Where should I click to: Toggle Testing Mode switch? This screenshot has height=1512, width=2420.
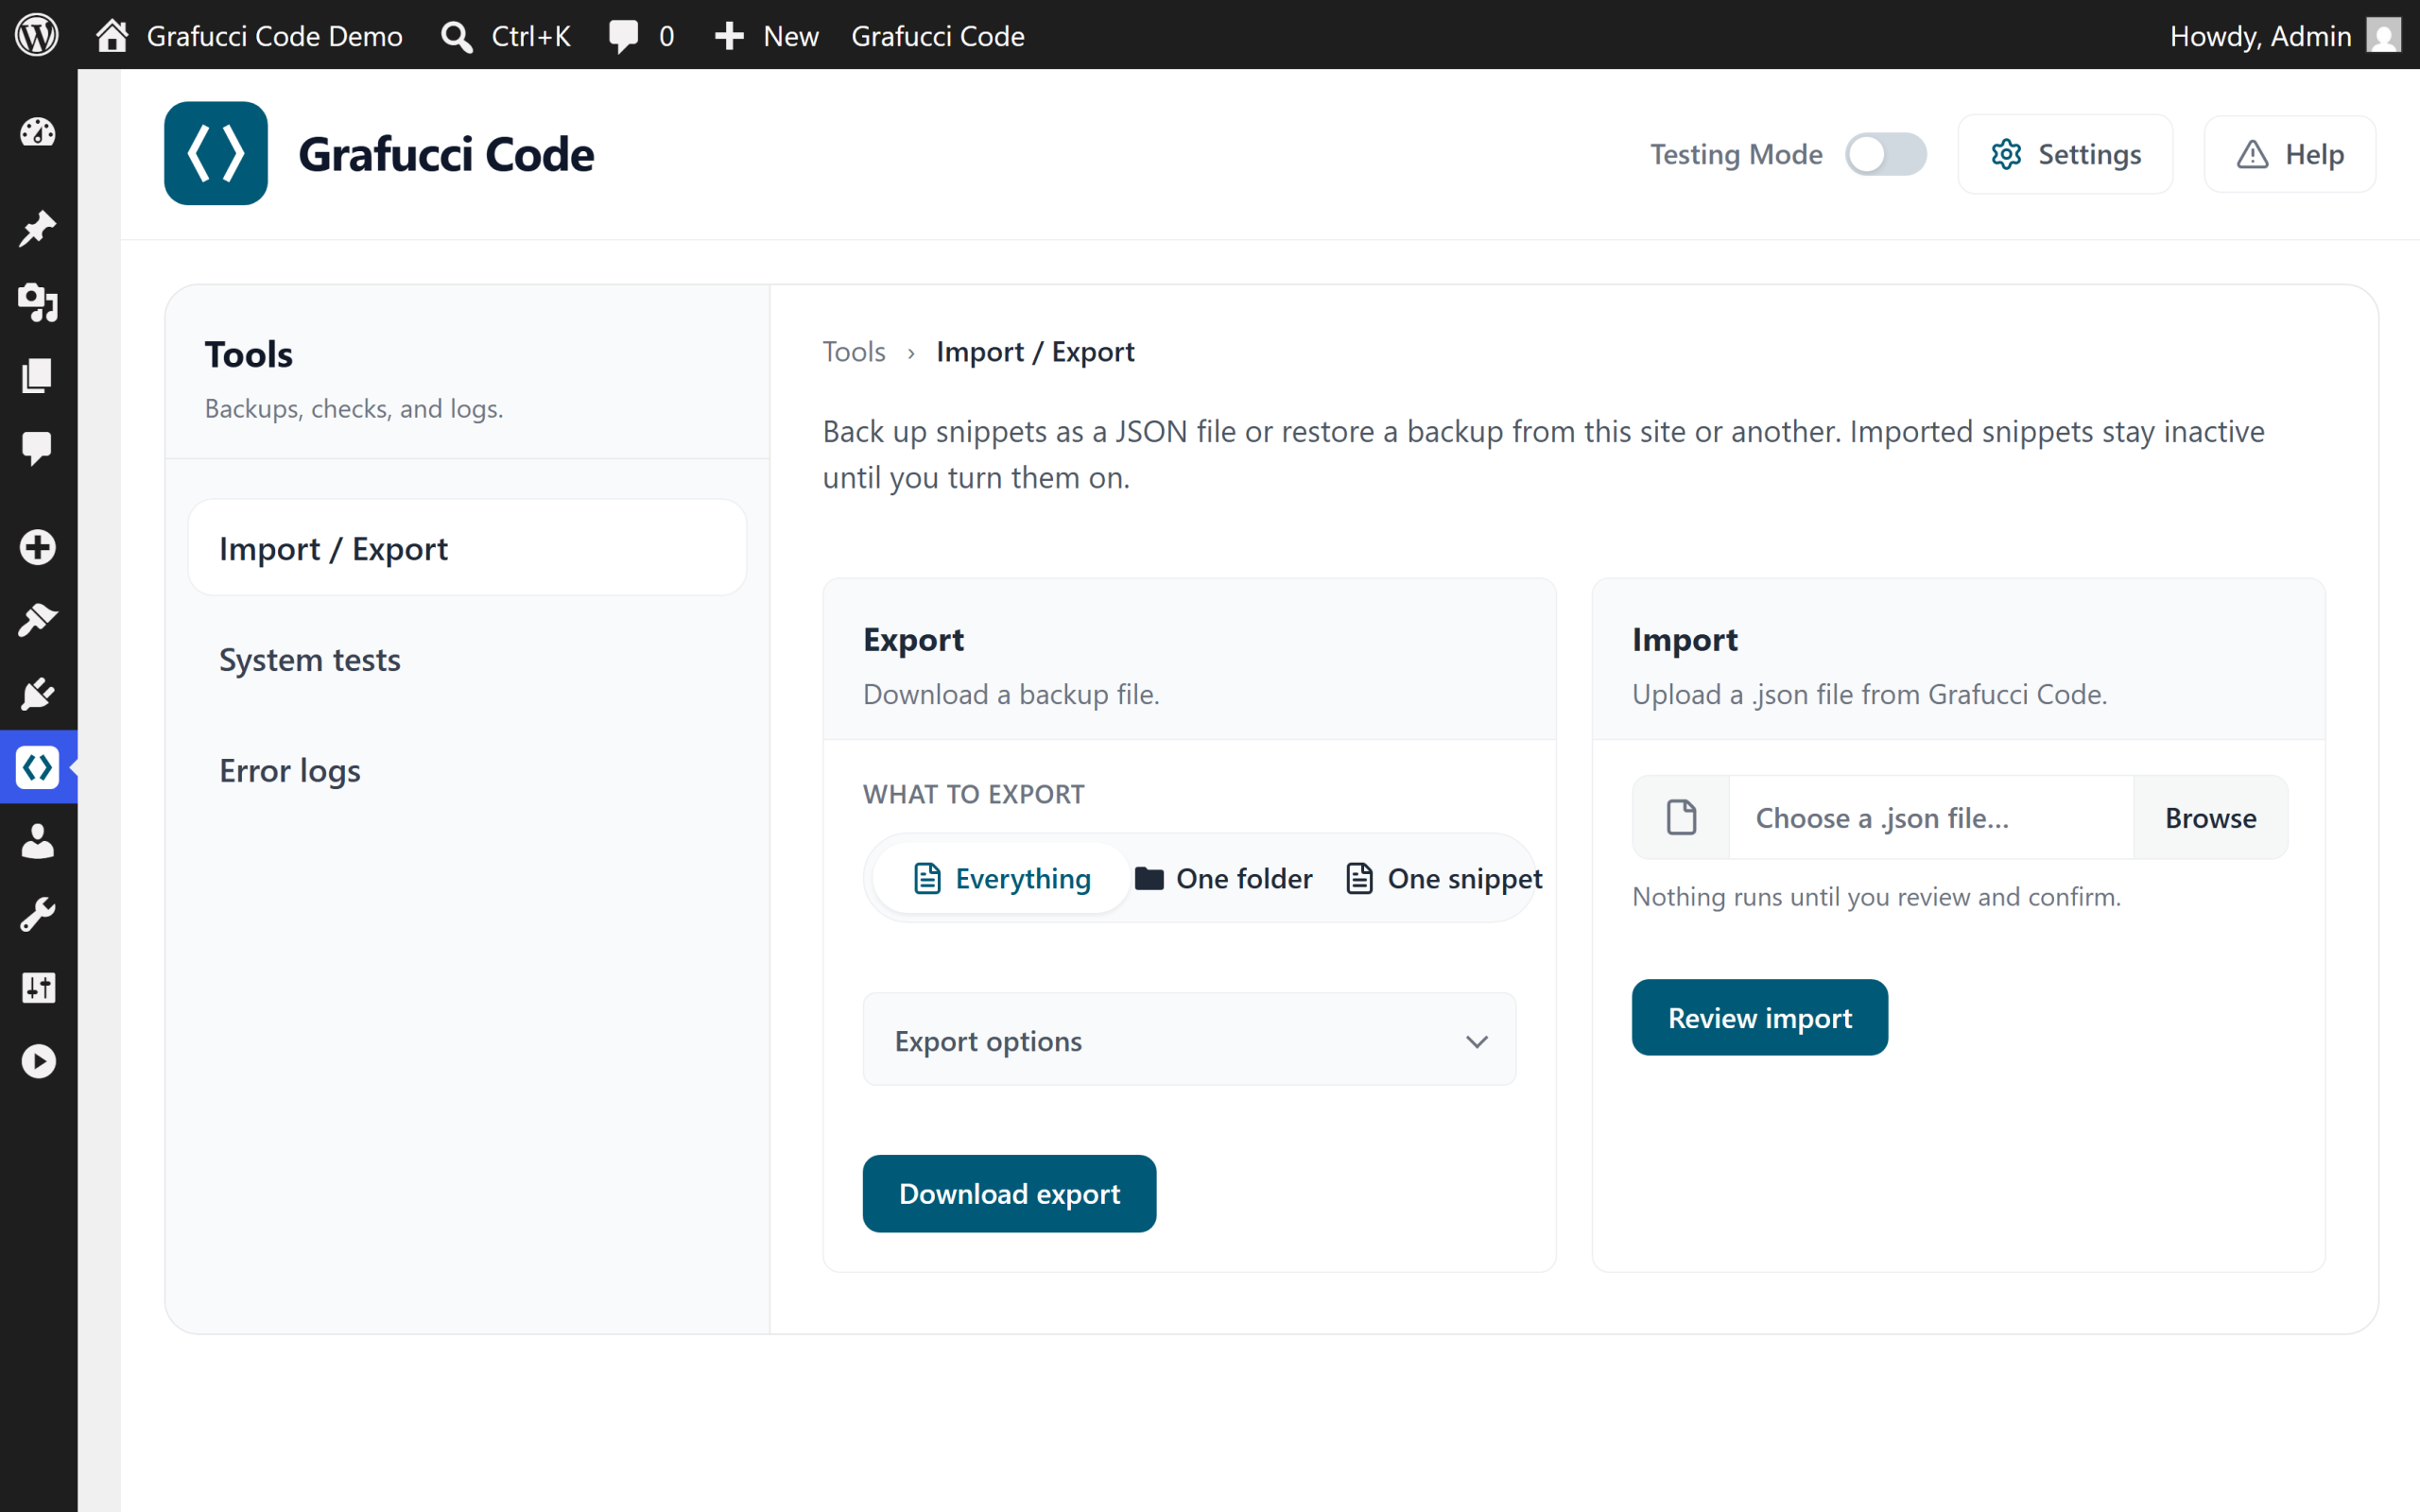tap(1886, 154)
